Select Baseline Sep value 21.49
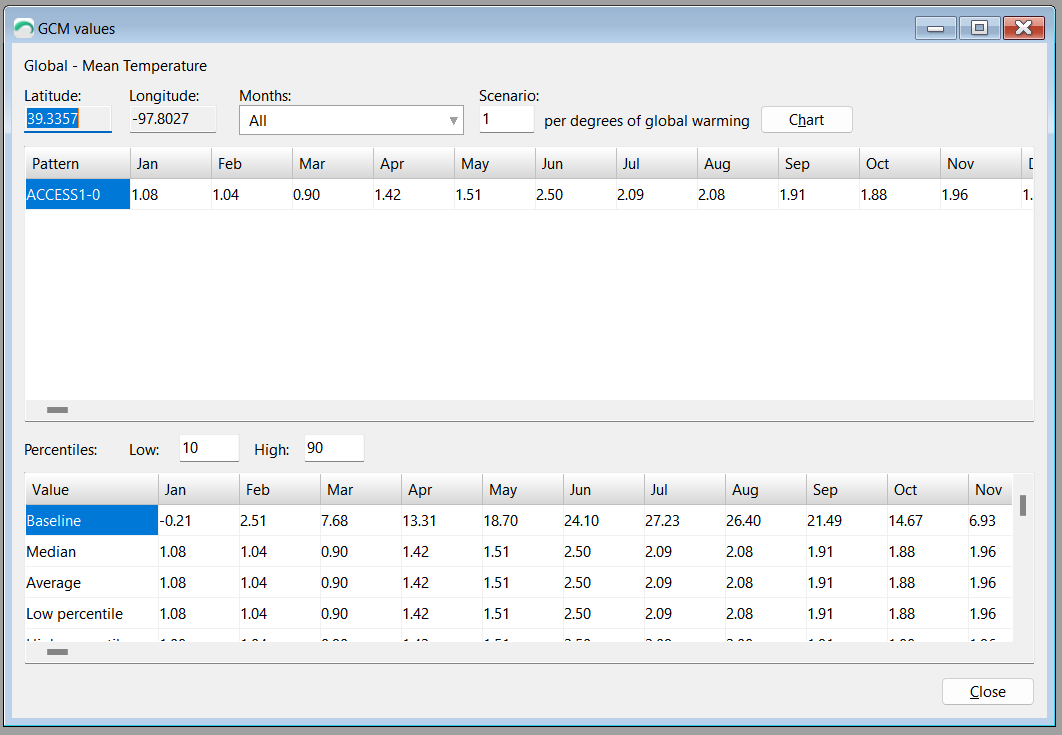Viewport: 1062px width, 735px height. click(x=847, y=521)
